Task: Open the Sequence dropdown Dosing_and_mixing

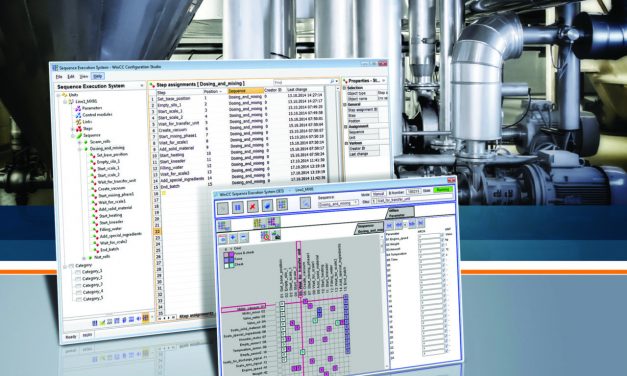Action: pos(338,204)
